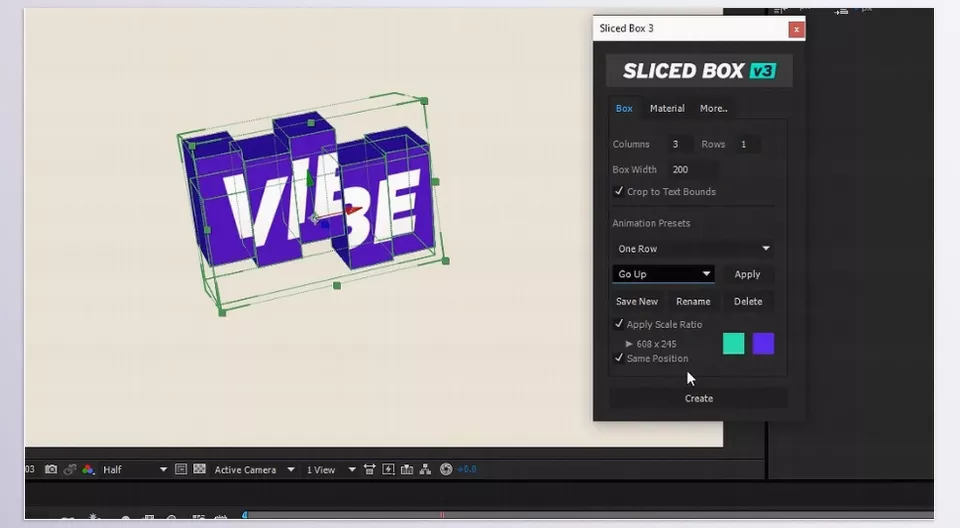Switch to the Material tab

pyautogui.click(x=667, y=108)
